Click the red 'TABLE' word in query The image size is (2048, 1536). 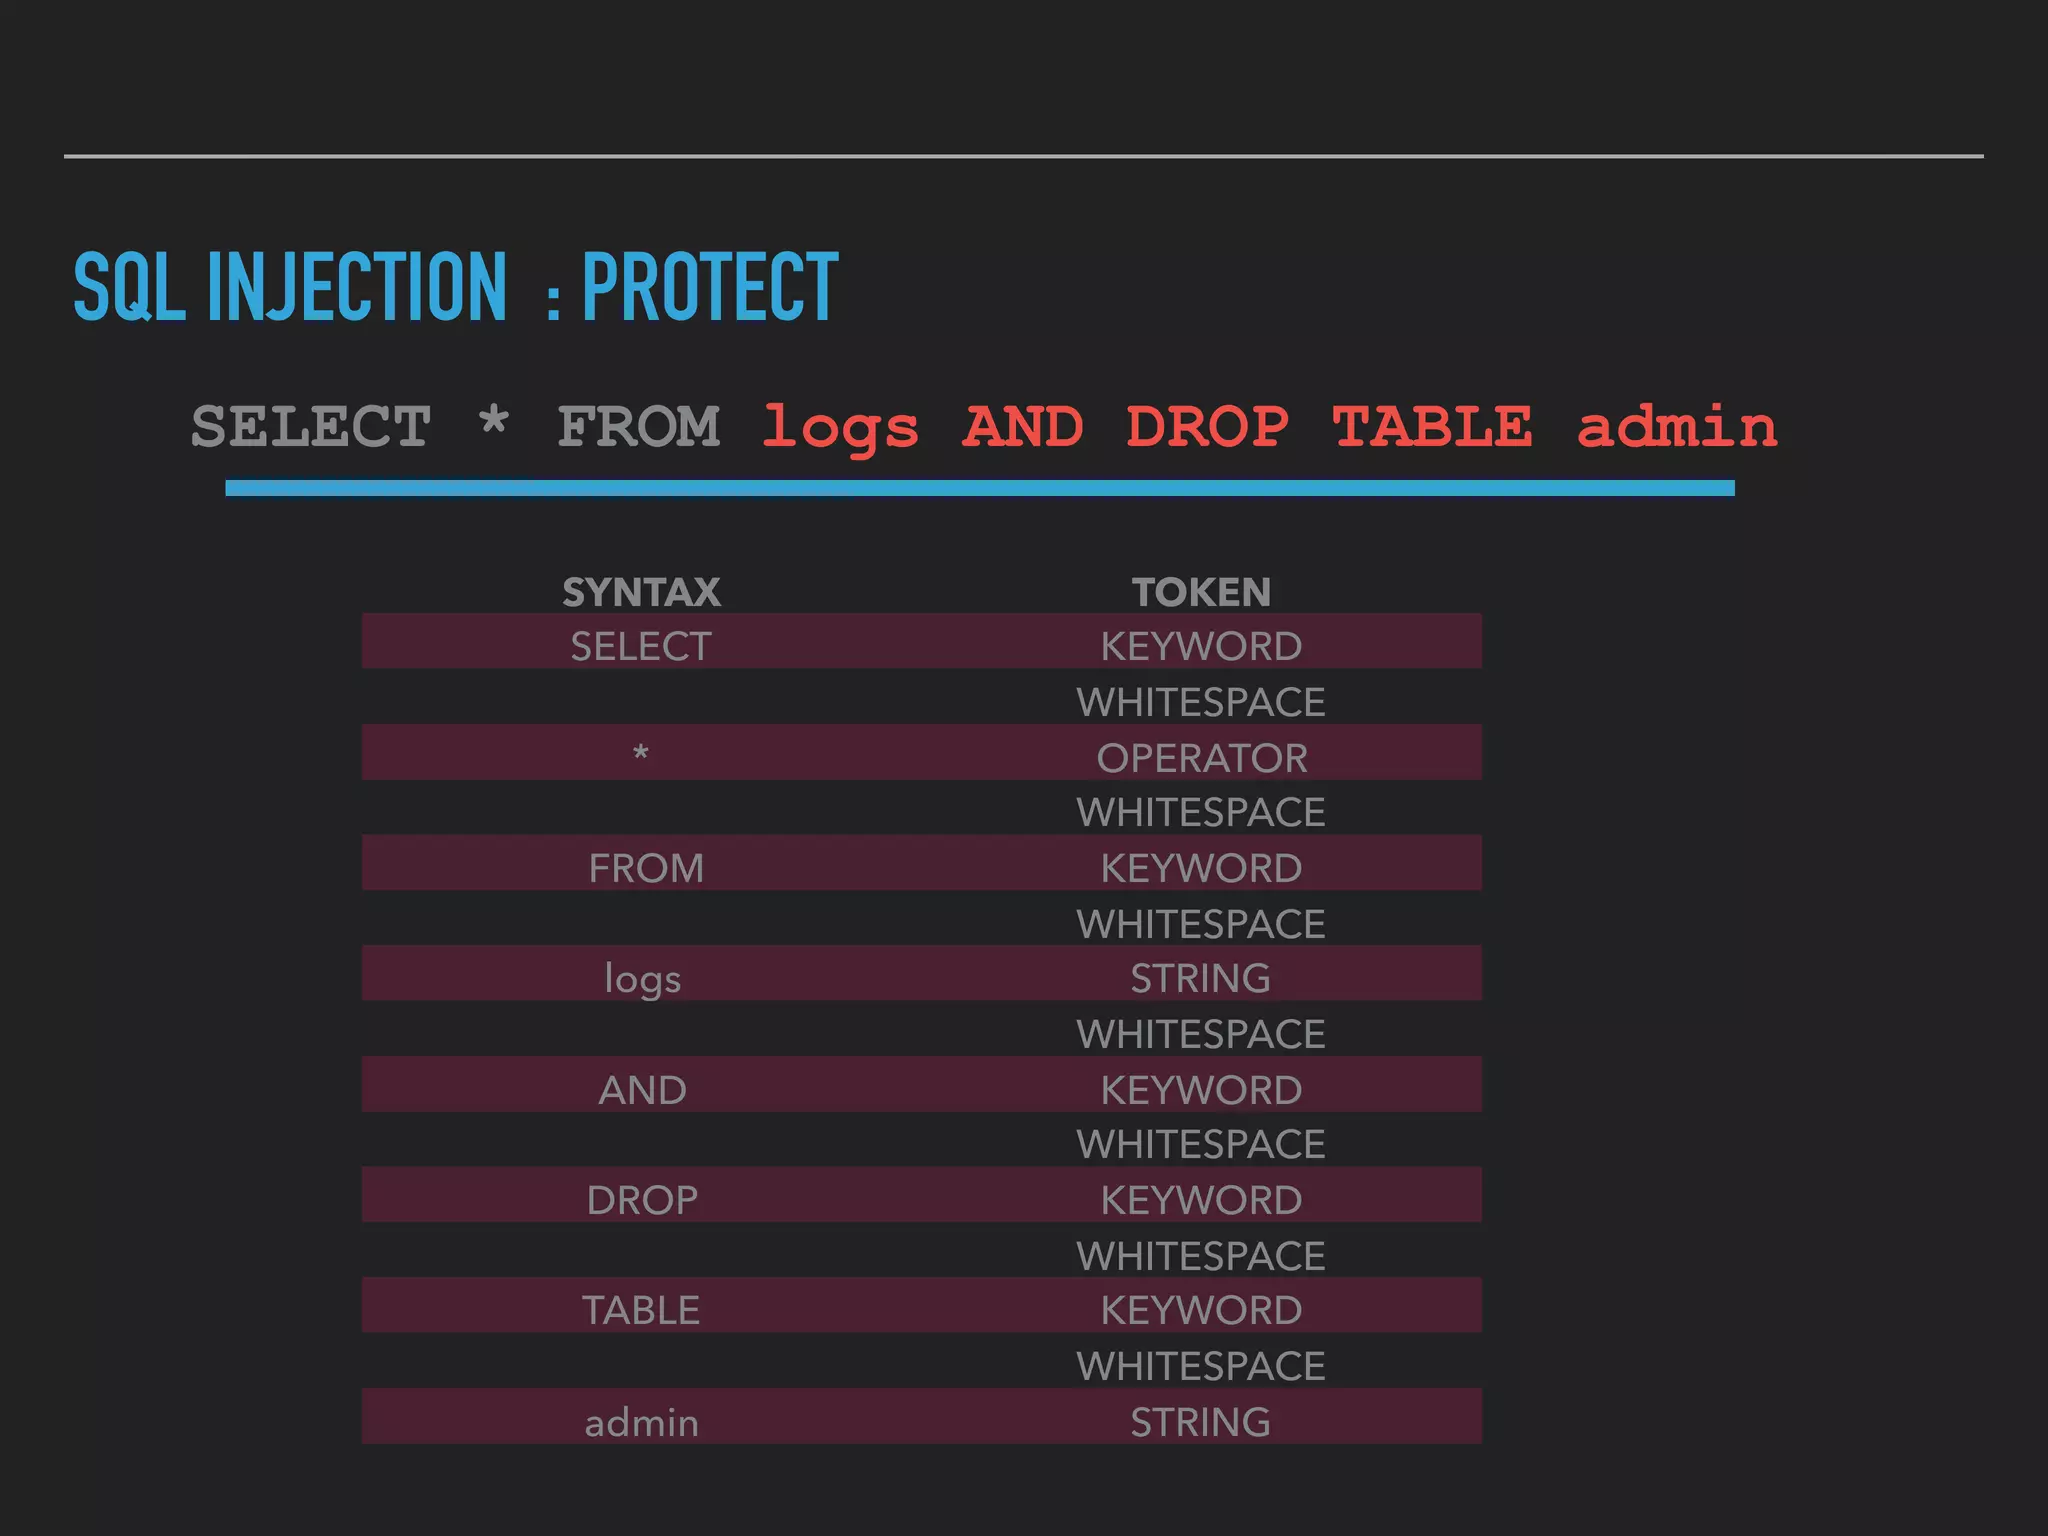(x=1432, y=427)
